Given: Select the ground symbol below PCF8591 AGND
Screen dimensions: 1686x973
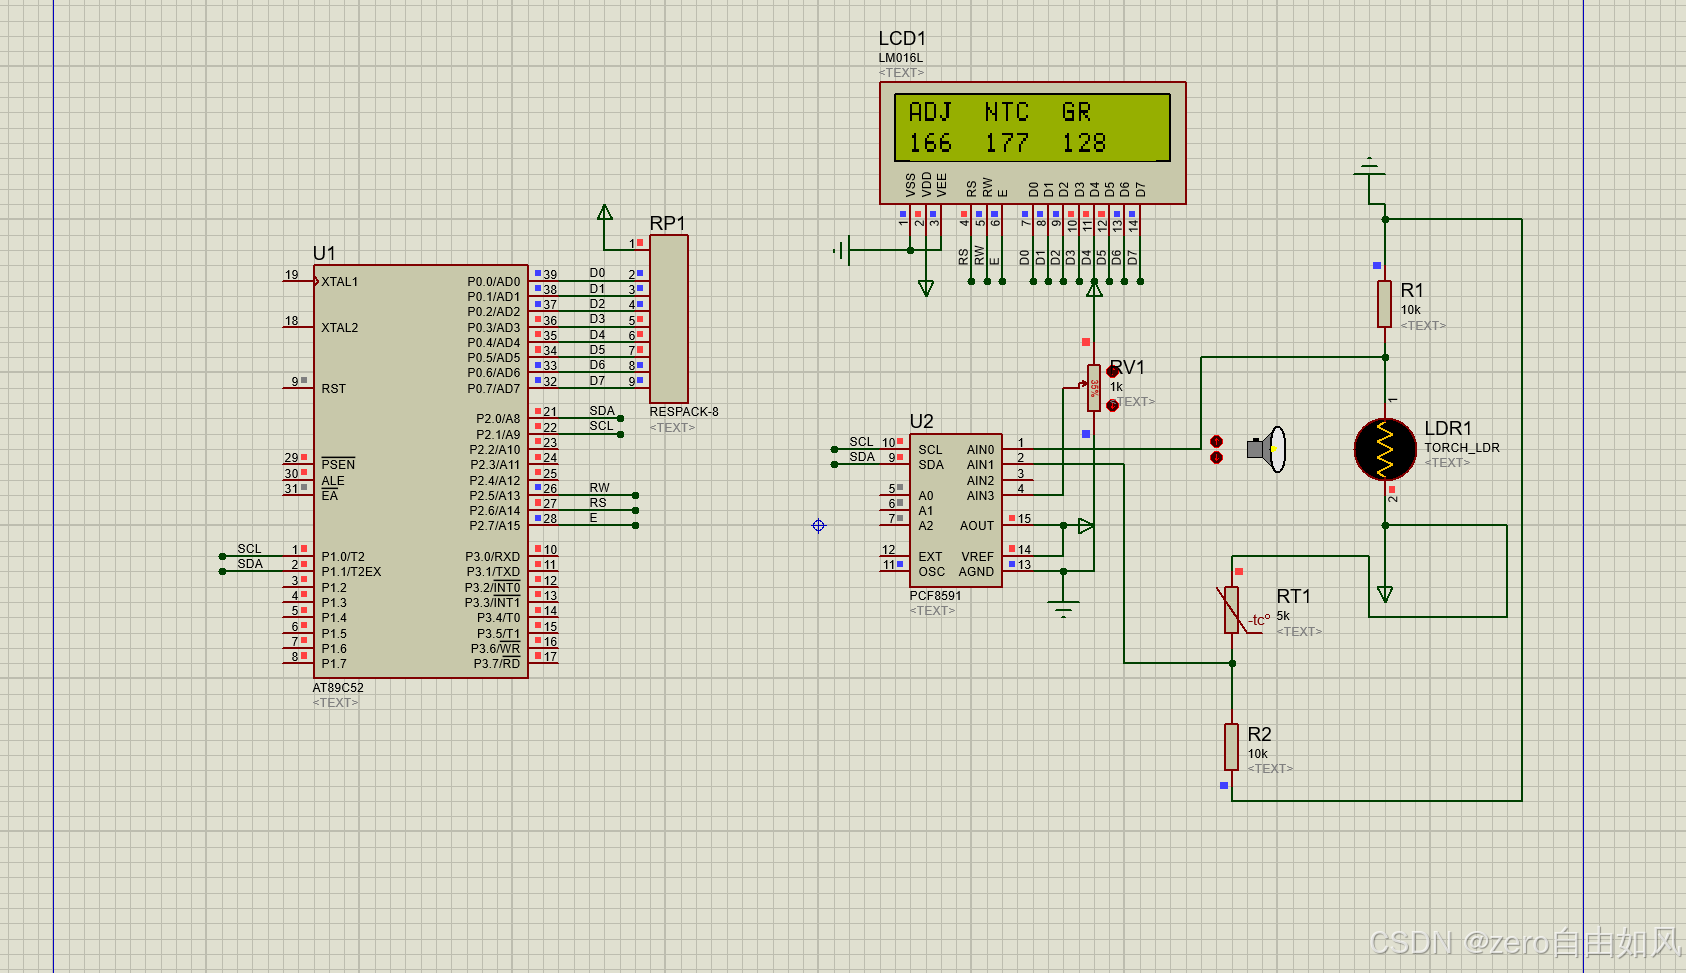Looking at the screenshot, I should tap(1063, 607).
